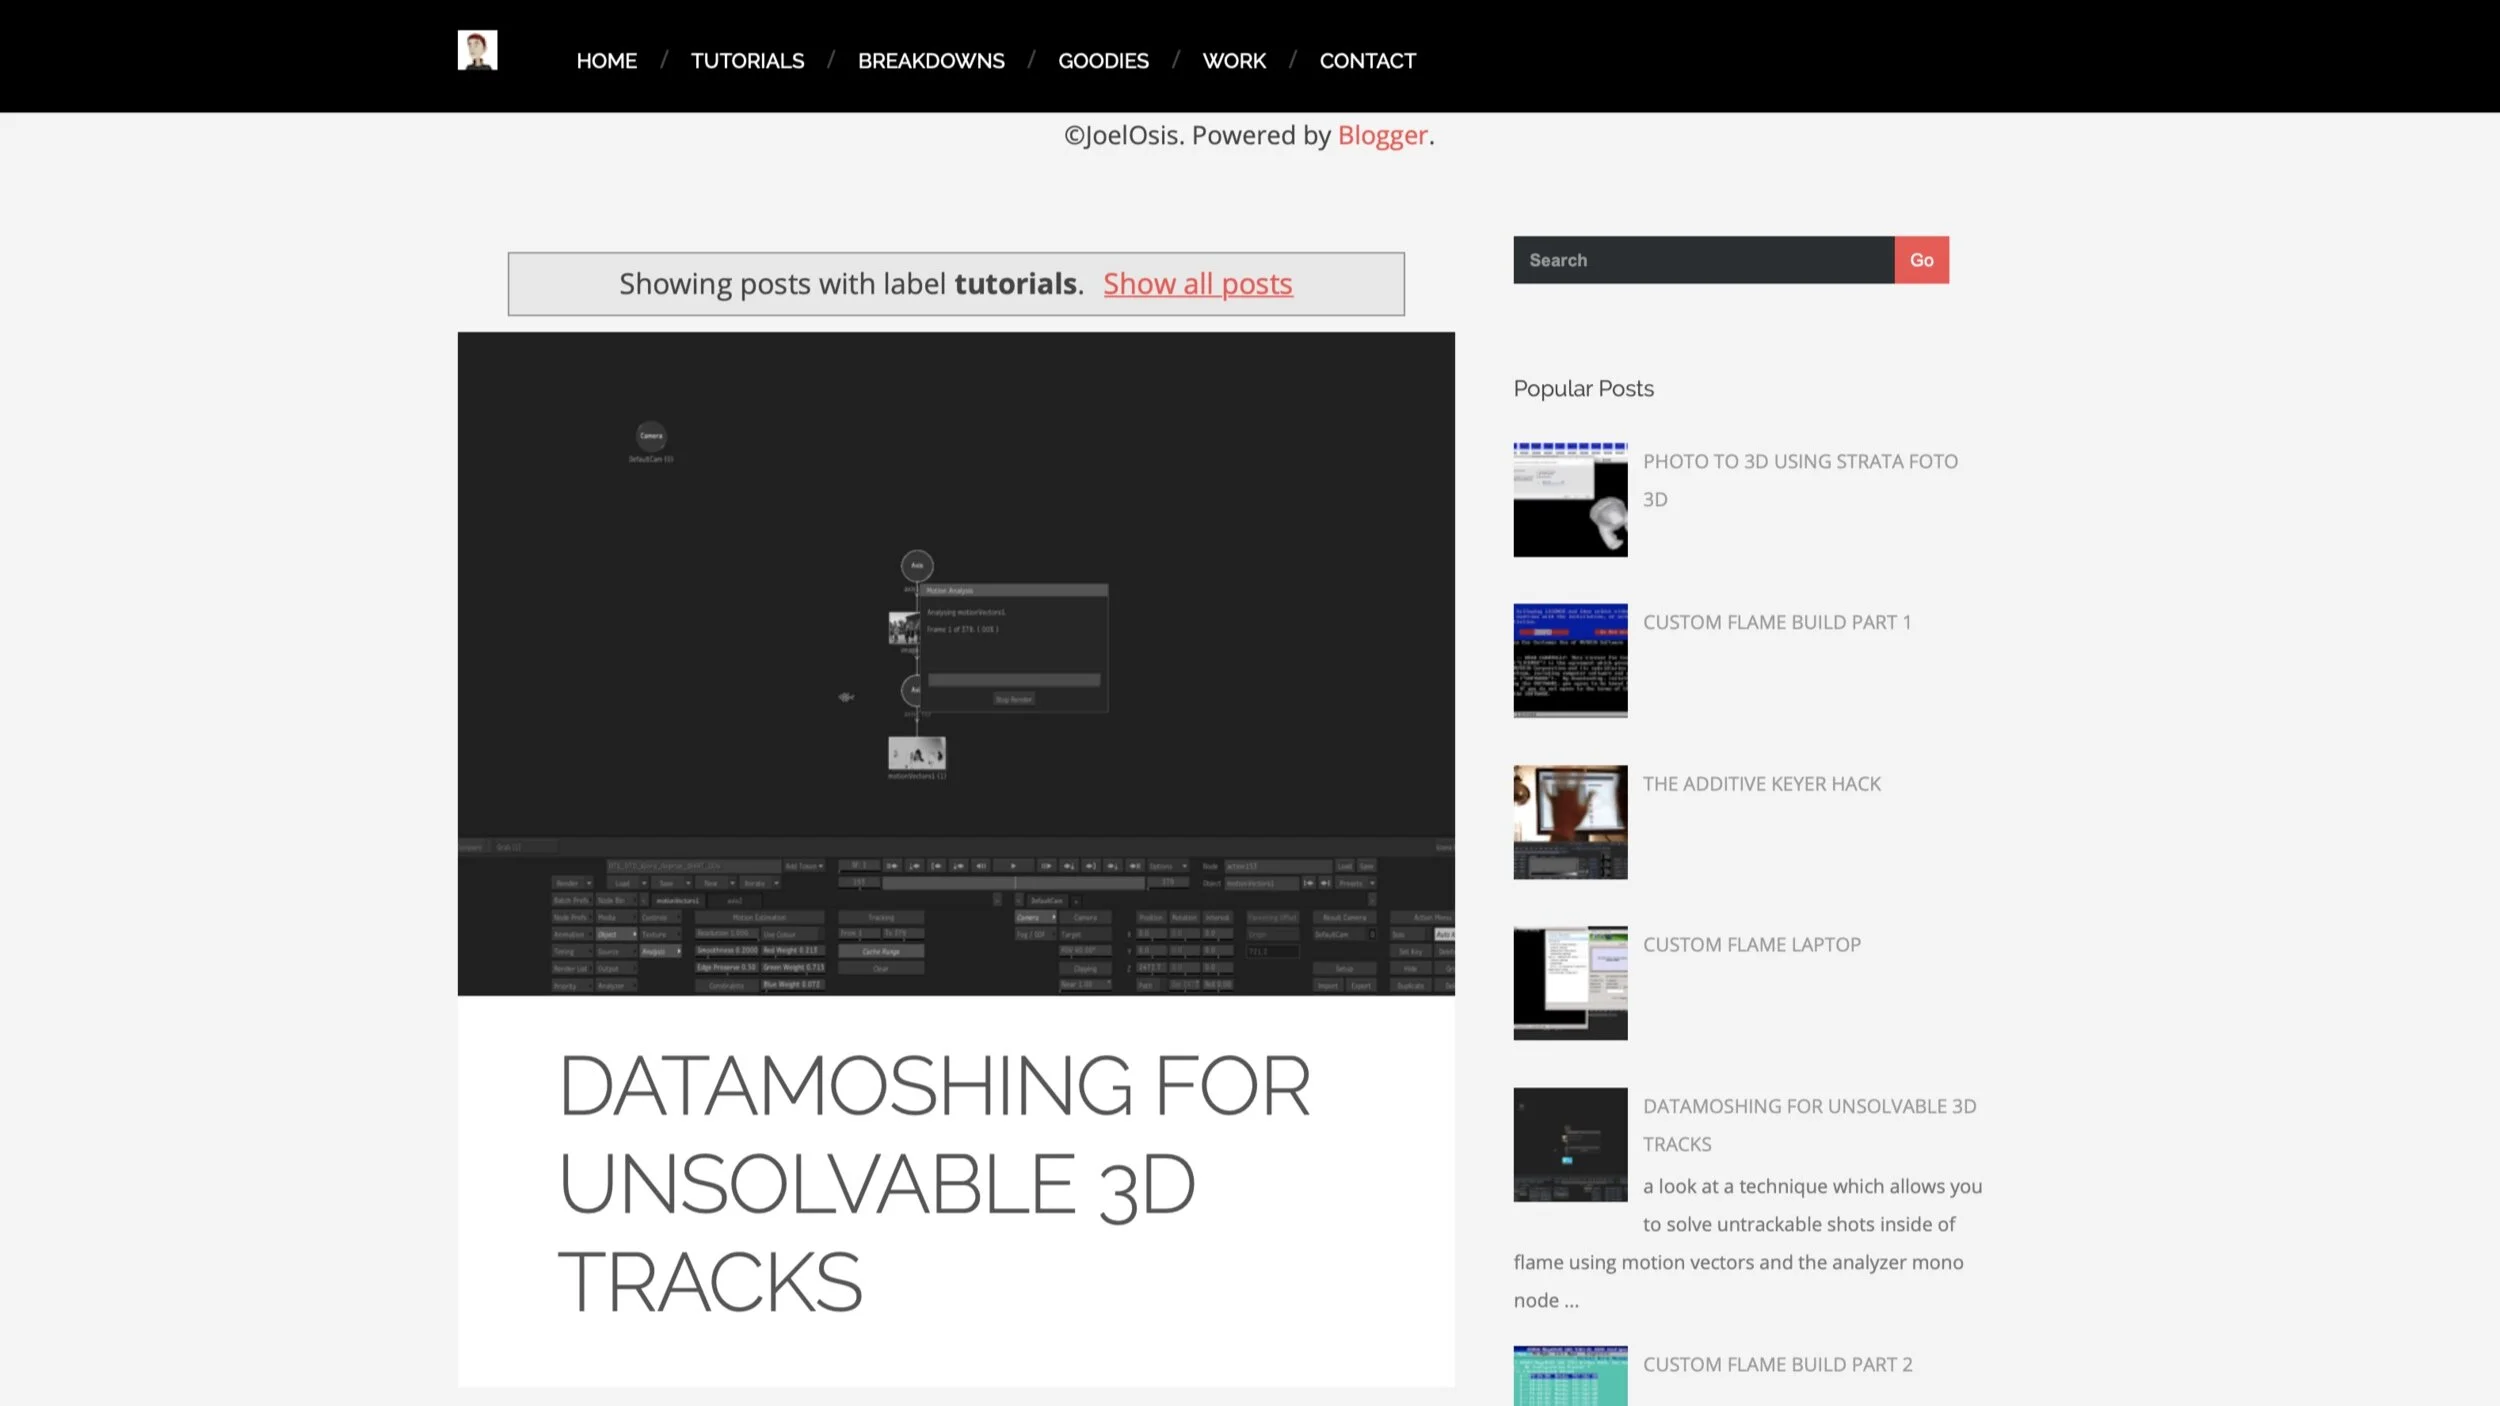Click the site avatar logo icon
The image size is (2500, 1406).
477,50
